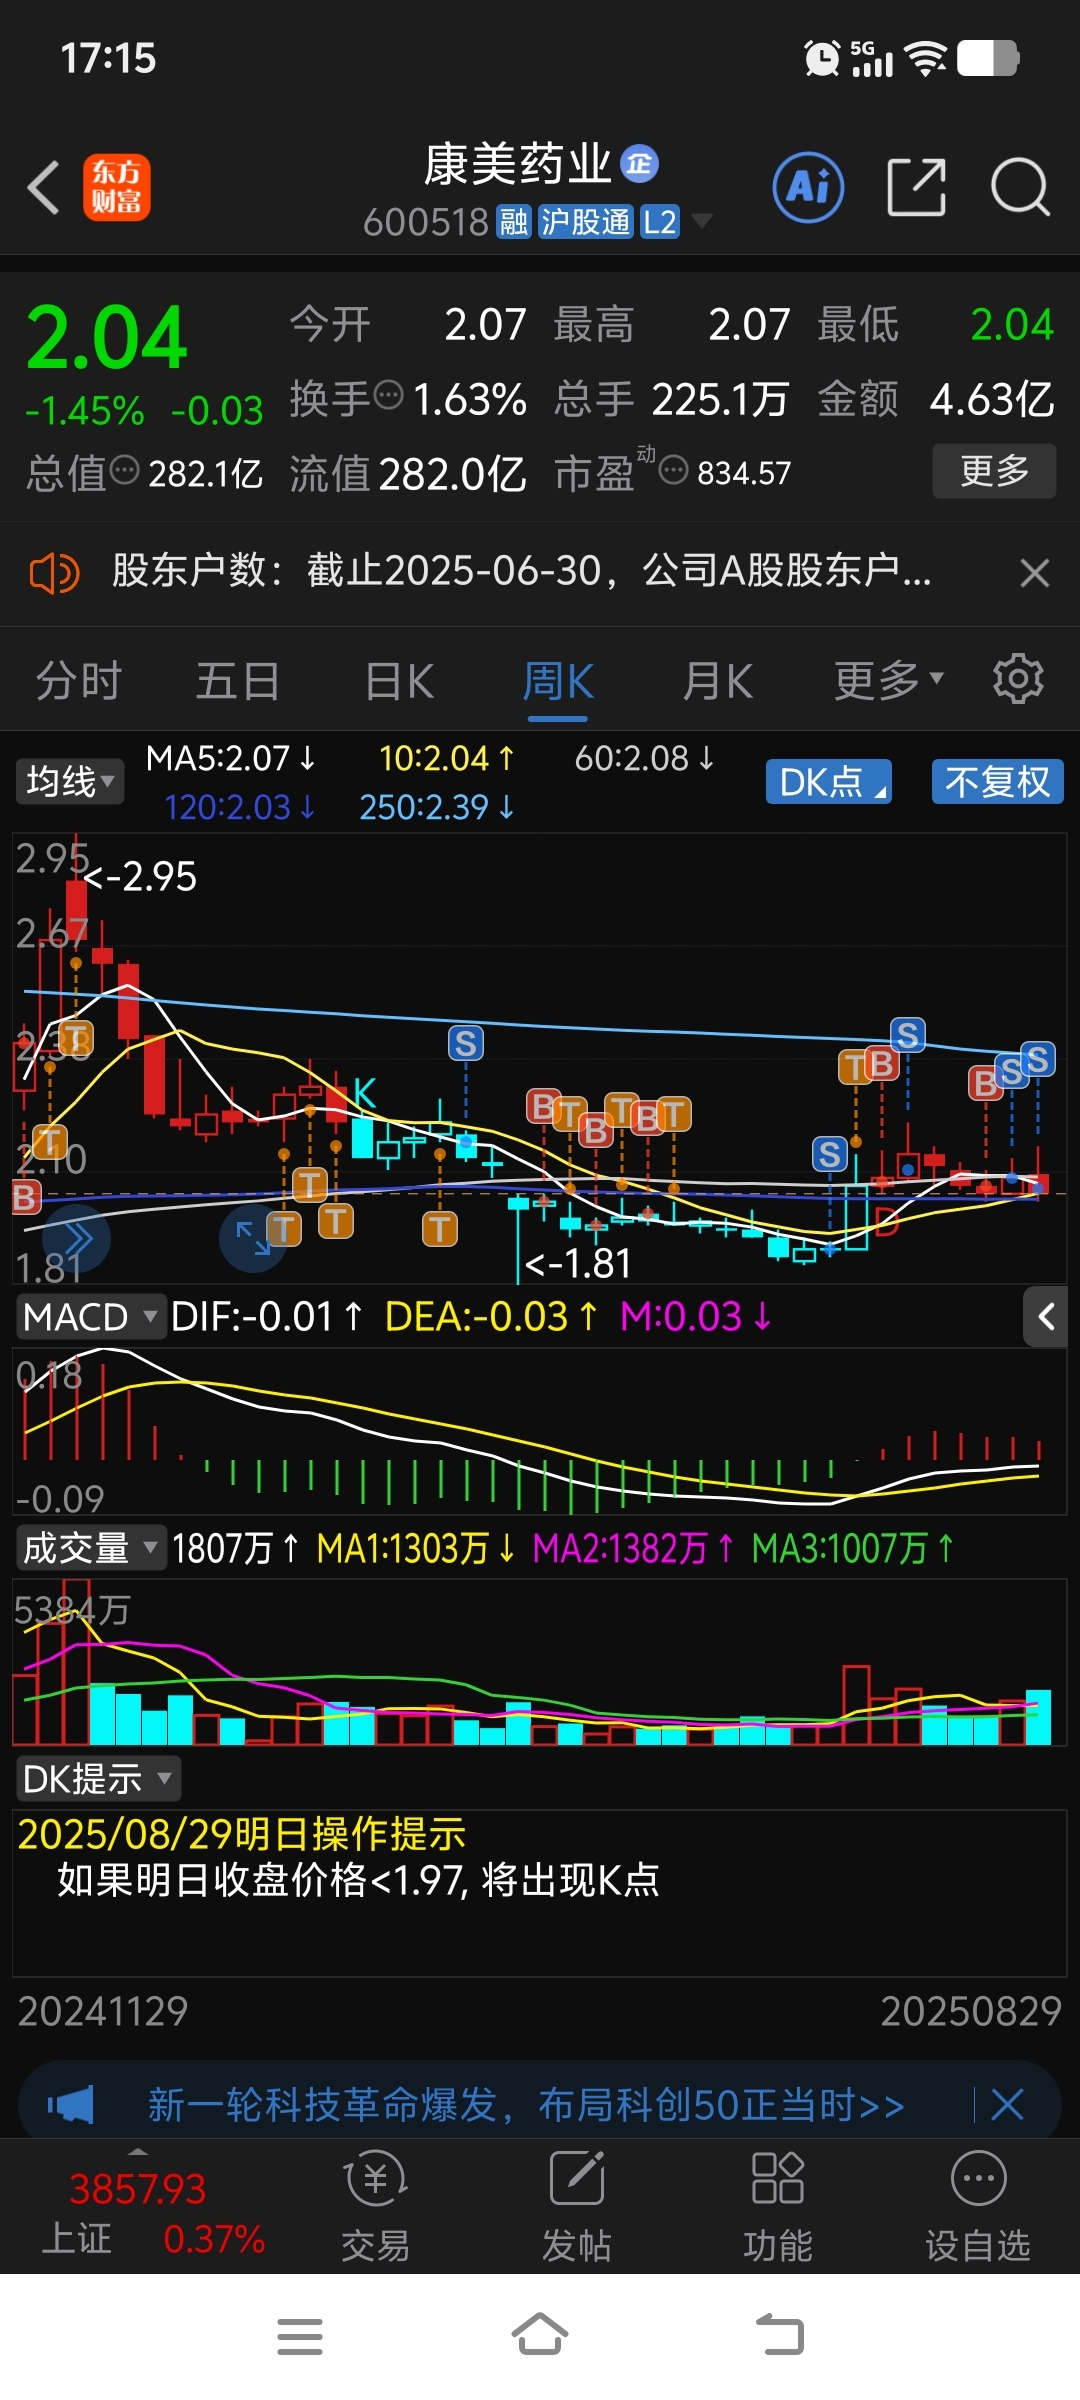Tap the info icon beside 总值

point(124,470)
